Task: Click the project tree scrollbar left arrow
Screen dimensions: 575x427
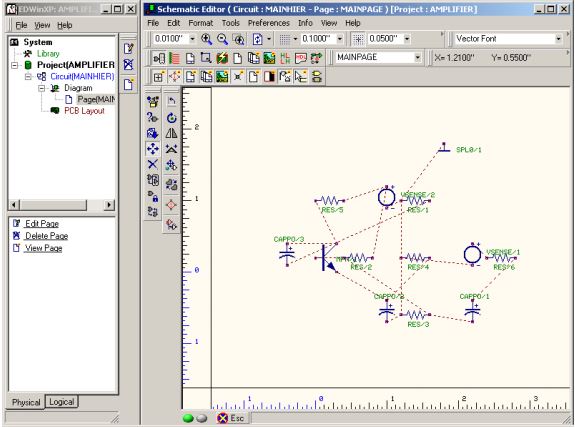Action: coord(14,205)
